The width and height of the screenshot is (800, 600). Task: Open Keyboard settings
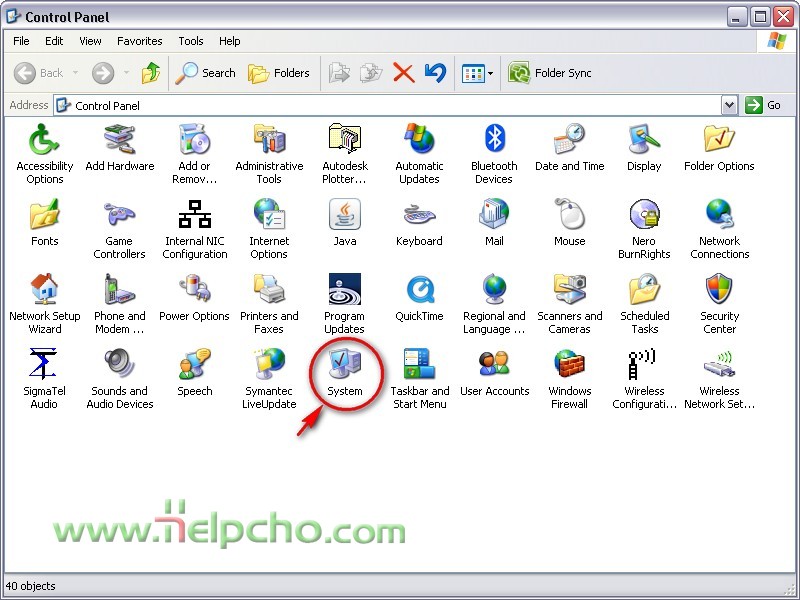(x=419, y=223)
